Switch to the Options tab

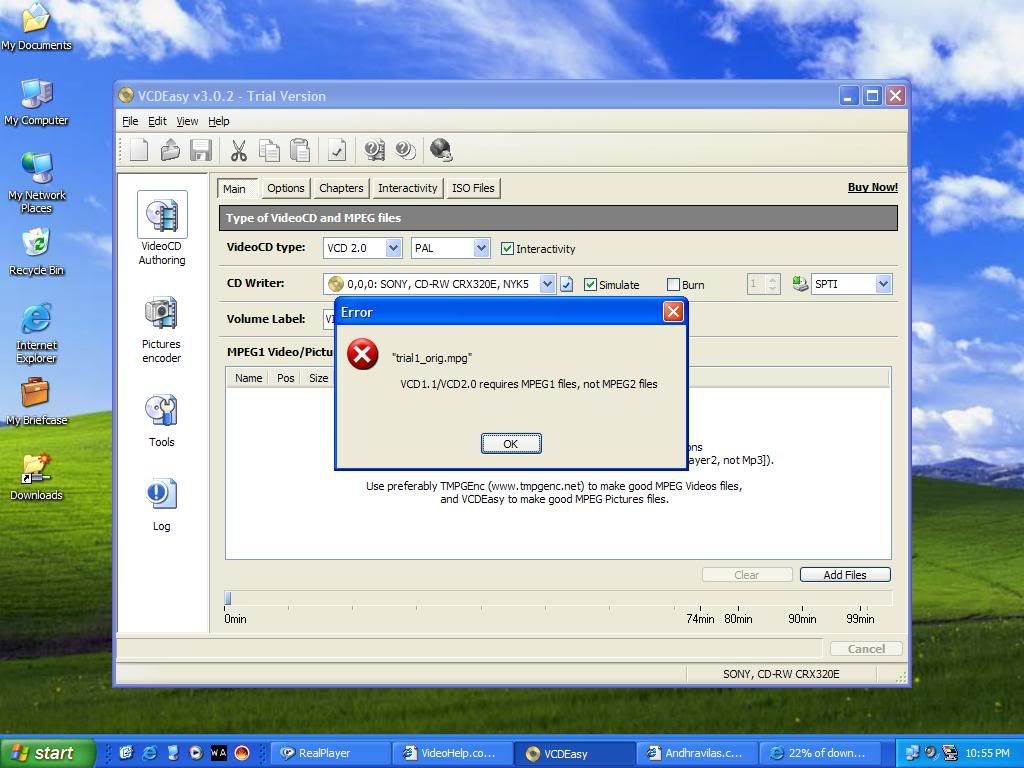(x=285, y=188)
